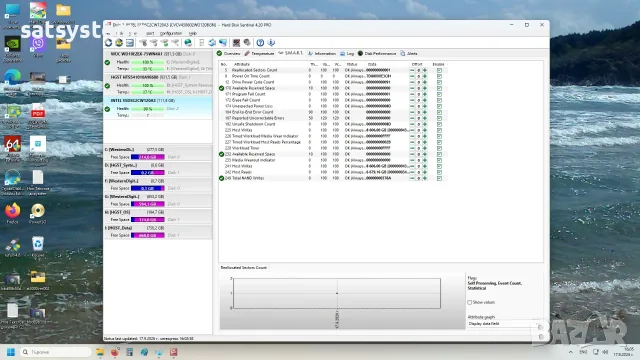Viewport: 640px width, 360px height.
Task: Click free space bar for drive G:
Action: tap(147, 204)
